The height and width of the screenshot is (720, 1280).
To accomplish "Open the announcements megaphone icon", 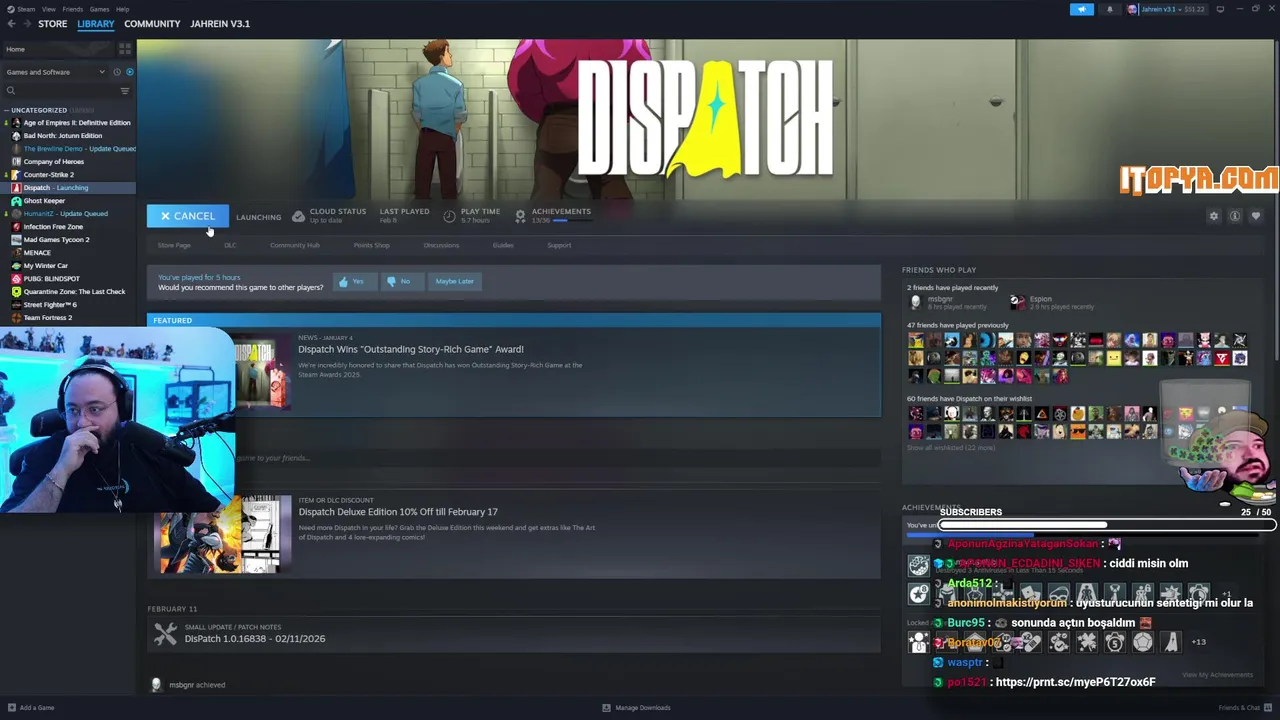I will [1082, 9].
